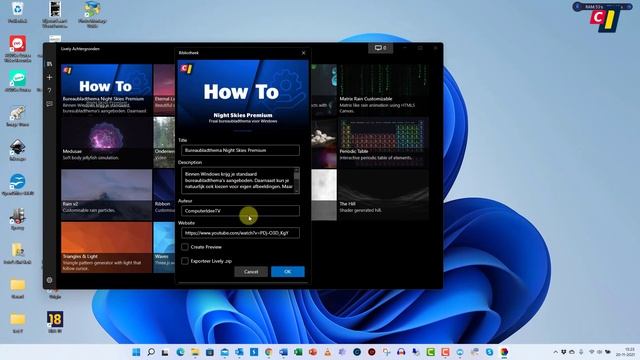Viewport: 640px width, 360px height.
Task: Open VLC media player from taskbar
Action: [x=327, y=352]
